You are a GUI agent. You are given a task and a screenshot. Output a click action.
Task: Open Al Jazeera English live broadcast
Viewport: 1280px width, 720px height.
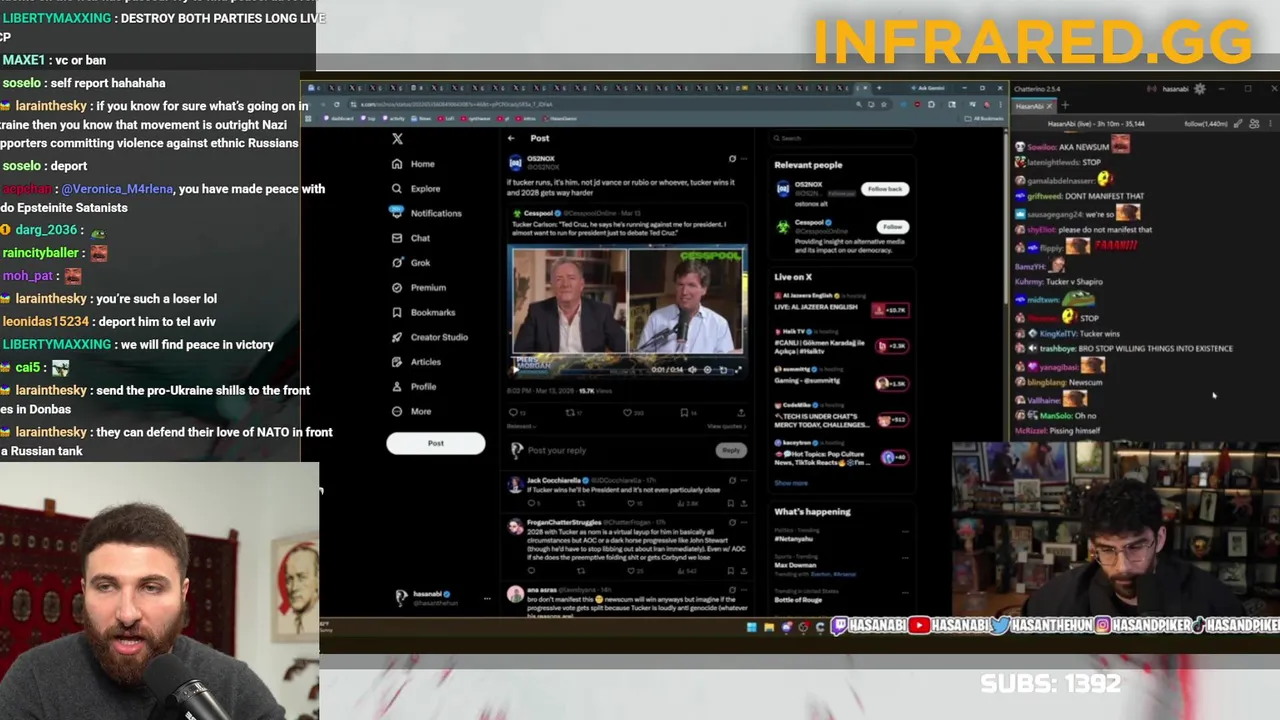coord(841,303)
